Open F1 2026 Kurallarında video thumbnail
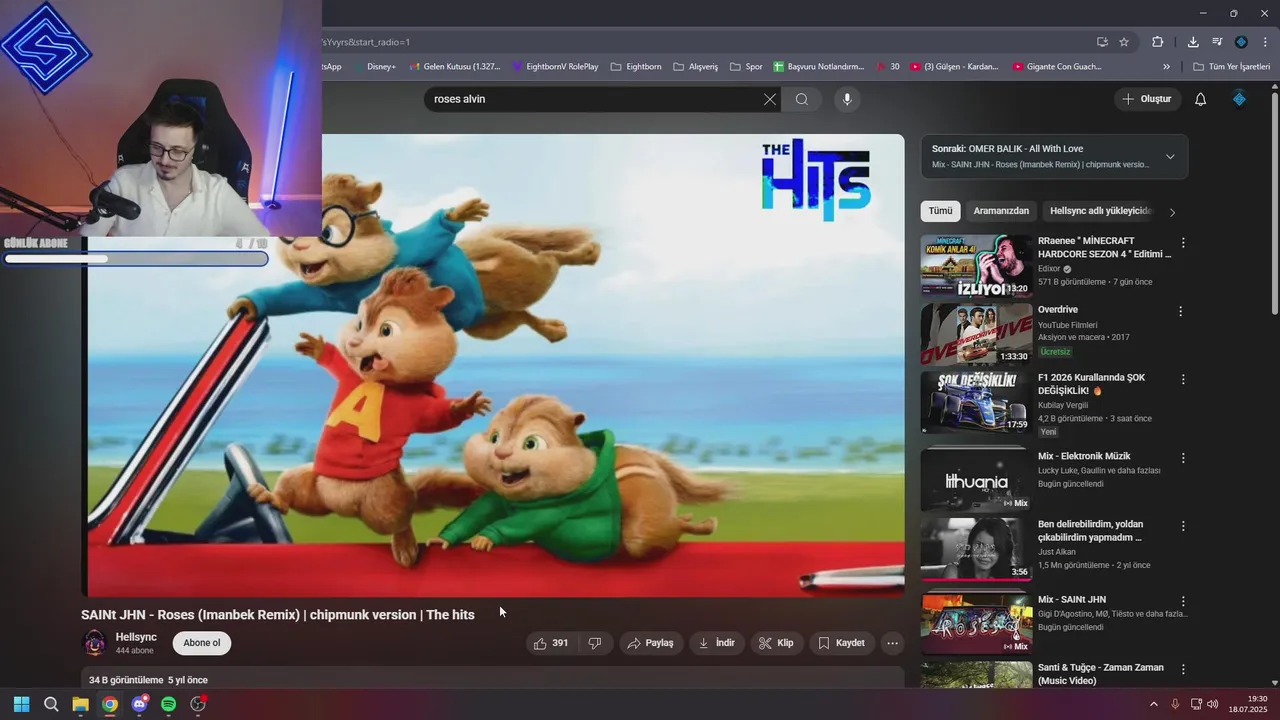1280x720 pixels. click(x=976, y=403)
